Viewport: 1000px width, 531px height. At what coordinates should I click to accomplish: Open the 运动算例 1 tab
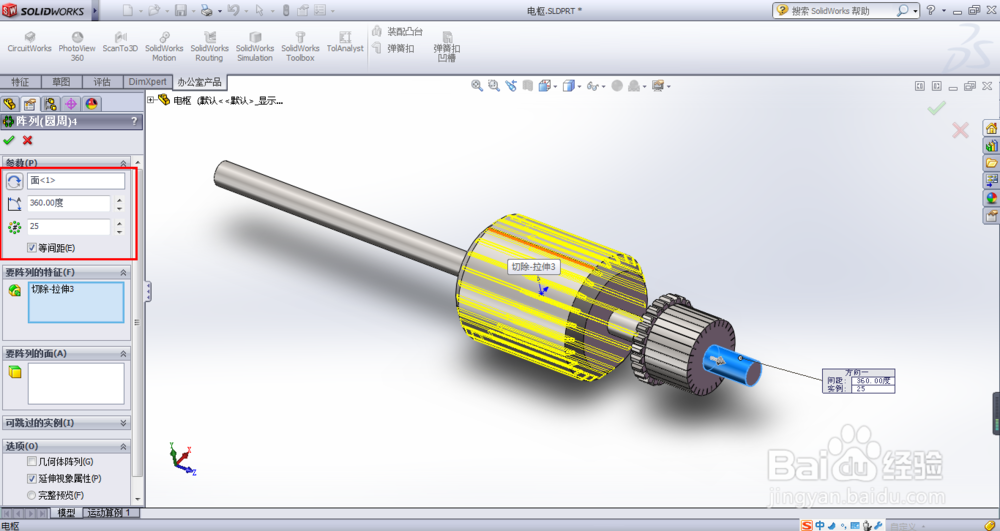pyautogui.click(x=109, y=513)
